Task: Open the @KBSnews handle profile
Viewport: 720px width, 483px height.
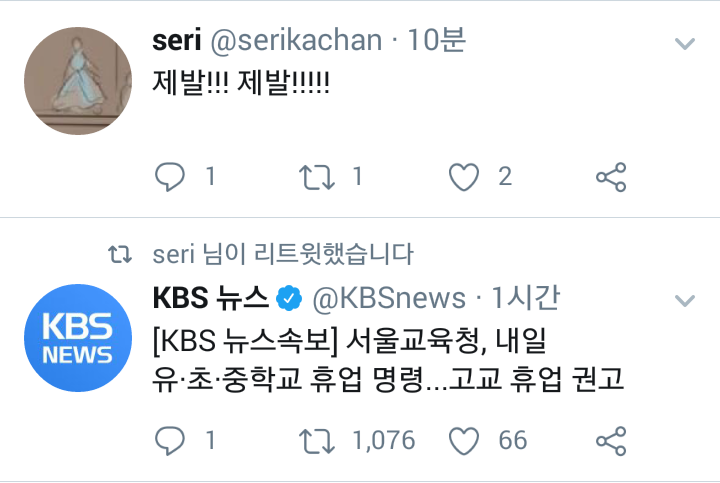Action: 389,299
